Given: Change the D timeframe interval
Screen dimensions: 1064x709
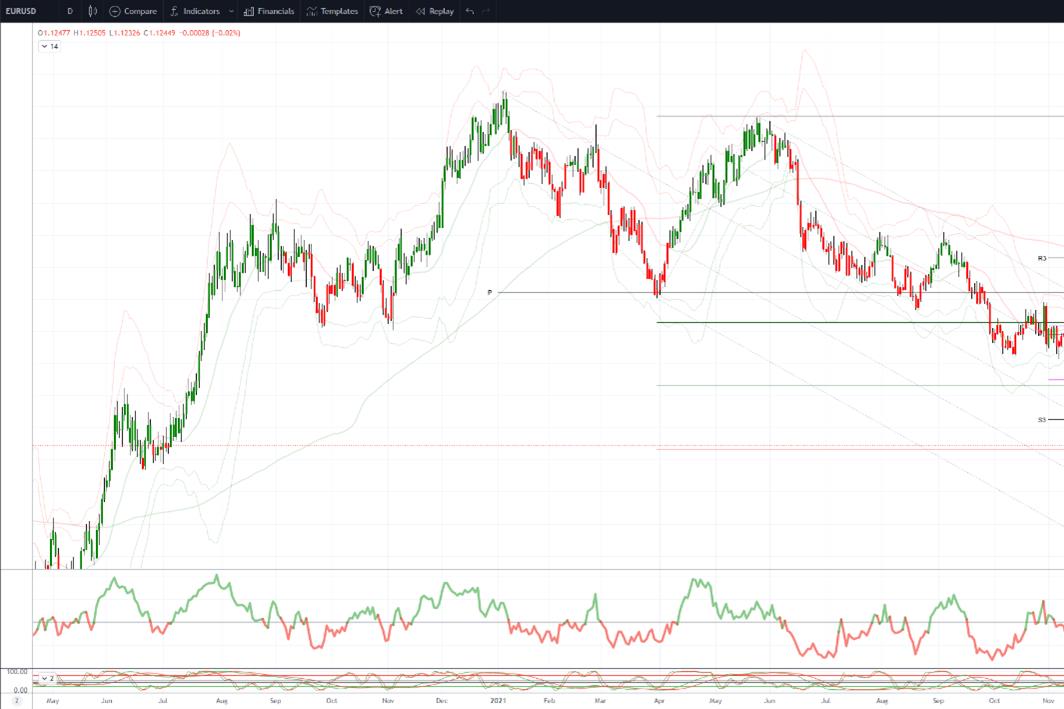Looking at the screenshot, I should 70,12.
